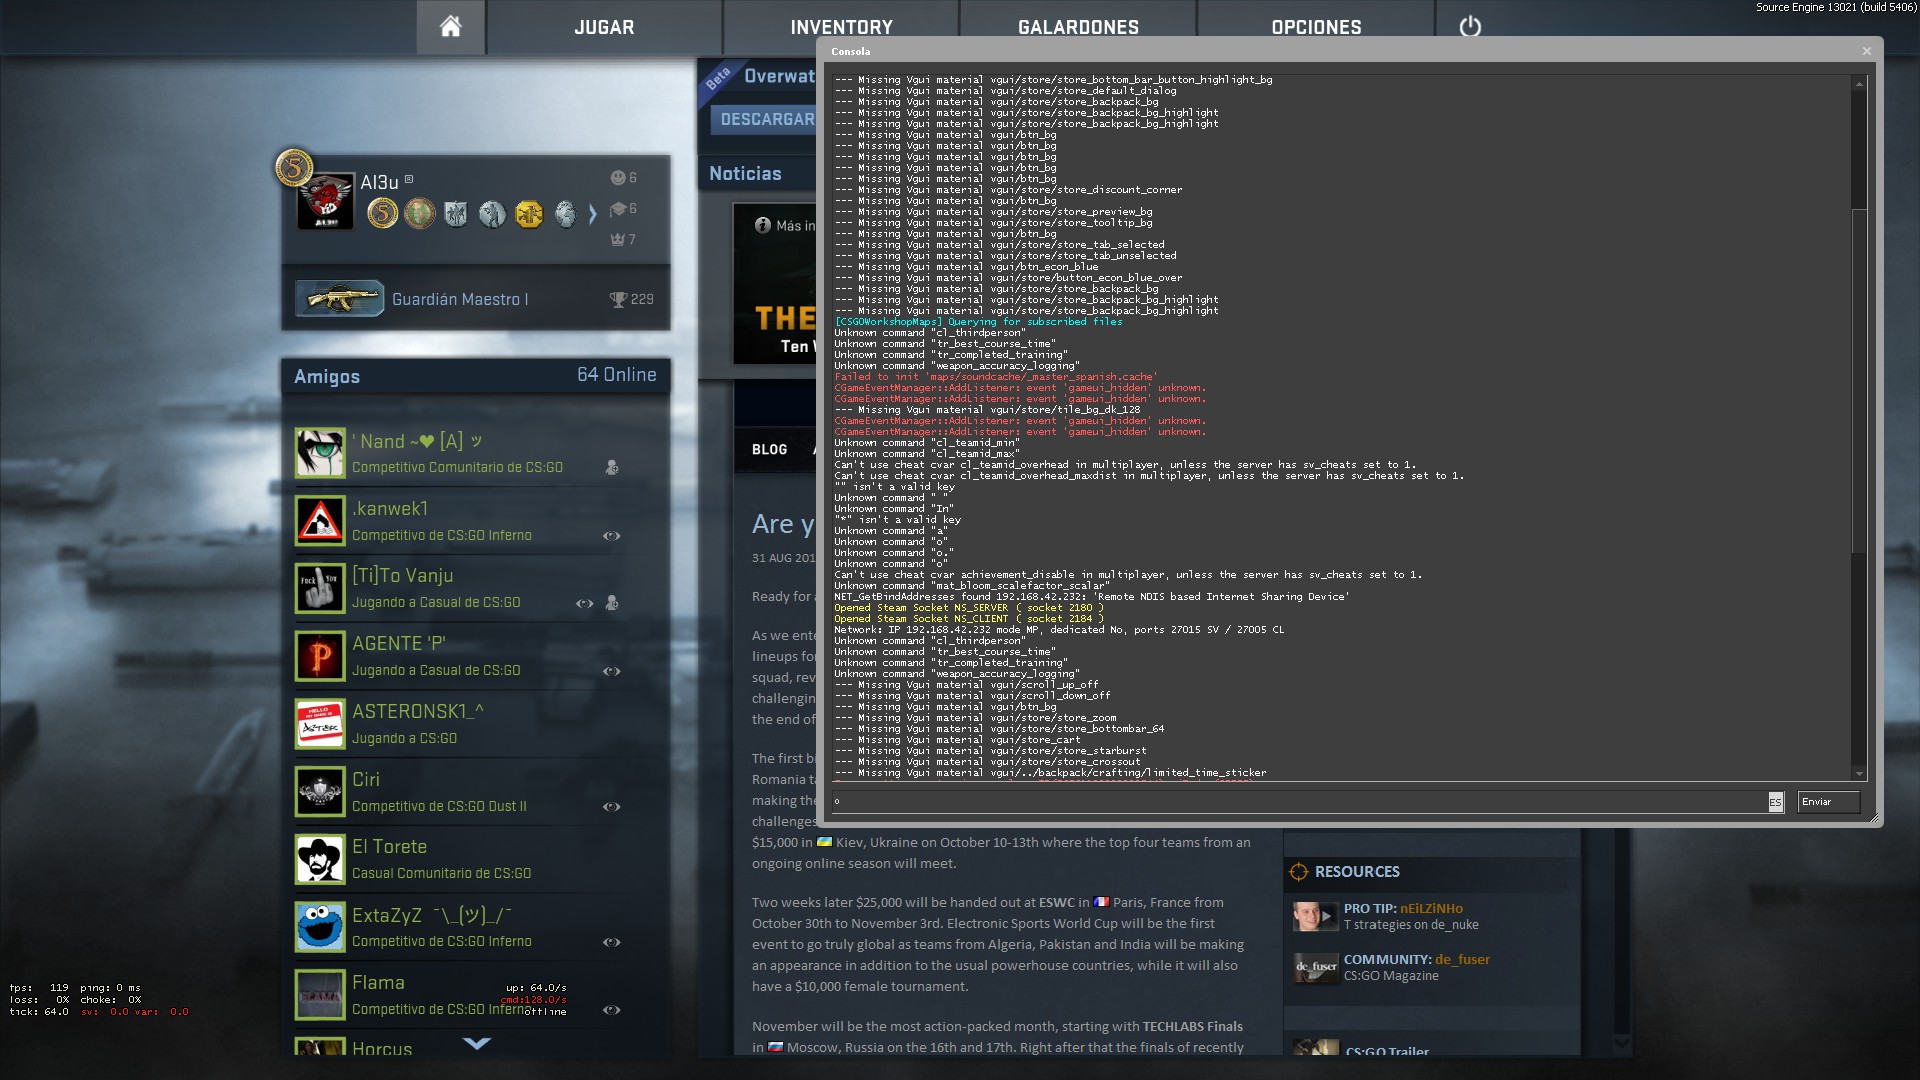The width and height of the screenshot is (1920, 1080).
Task: Open the nEiLZiNHo pro tip link
Action: [x=1431, y=908]
